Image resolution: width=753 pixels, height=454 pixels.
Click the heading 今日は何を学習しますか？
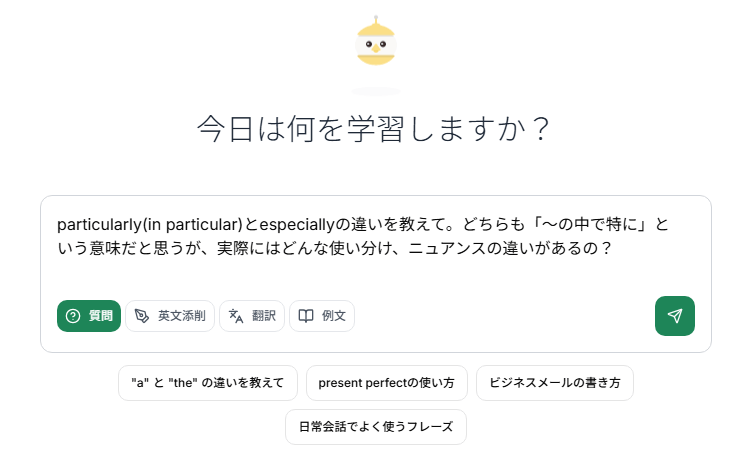point(376,130)
